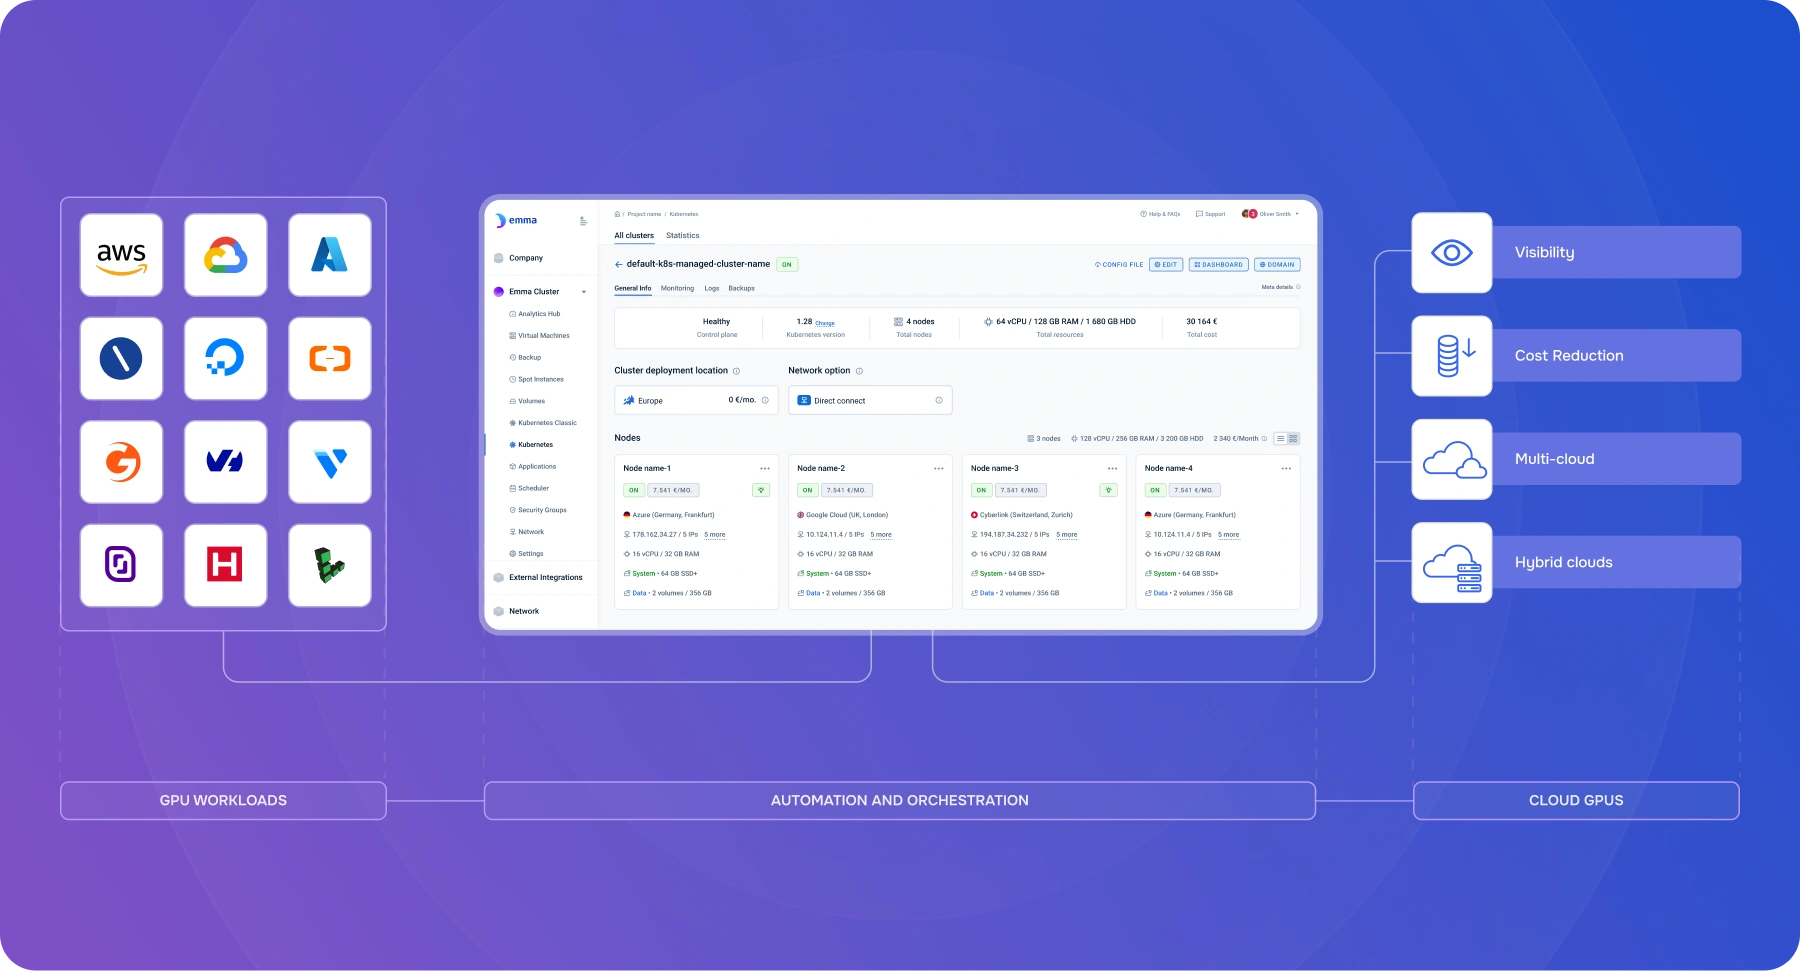Click the Multi-cloud icon tile

click(x=1452, y=459)
